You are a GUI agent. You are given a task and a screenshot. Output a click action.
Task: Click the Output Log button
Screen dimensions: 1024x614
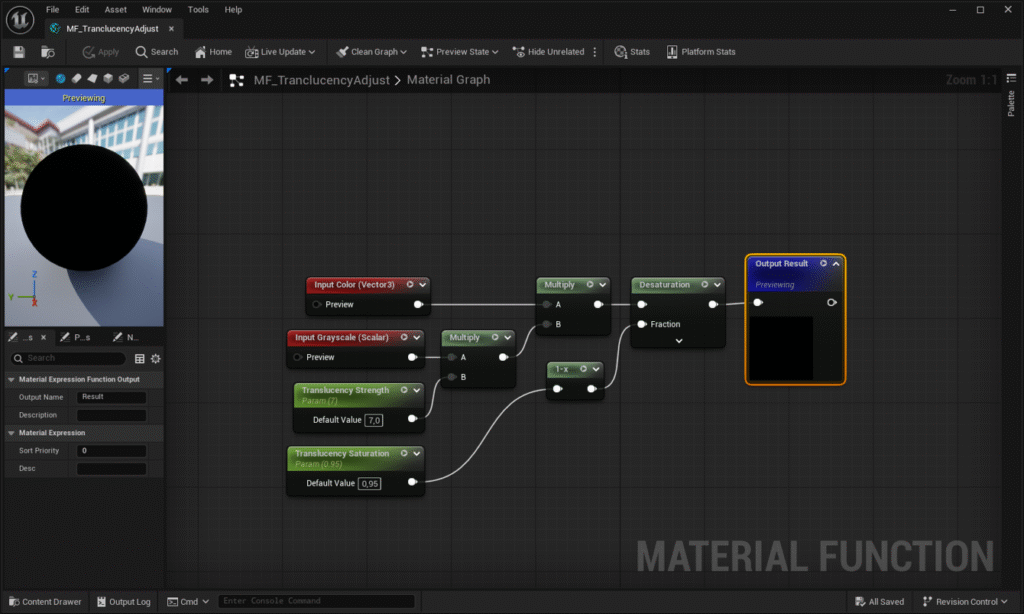(x=123, y=602)
